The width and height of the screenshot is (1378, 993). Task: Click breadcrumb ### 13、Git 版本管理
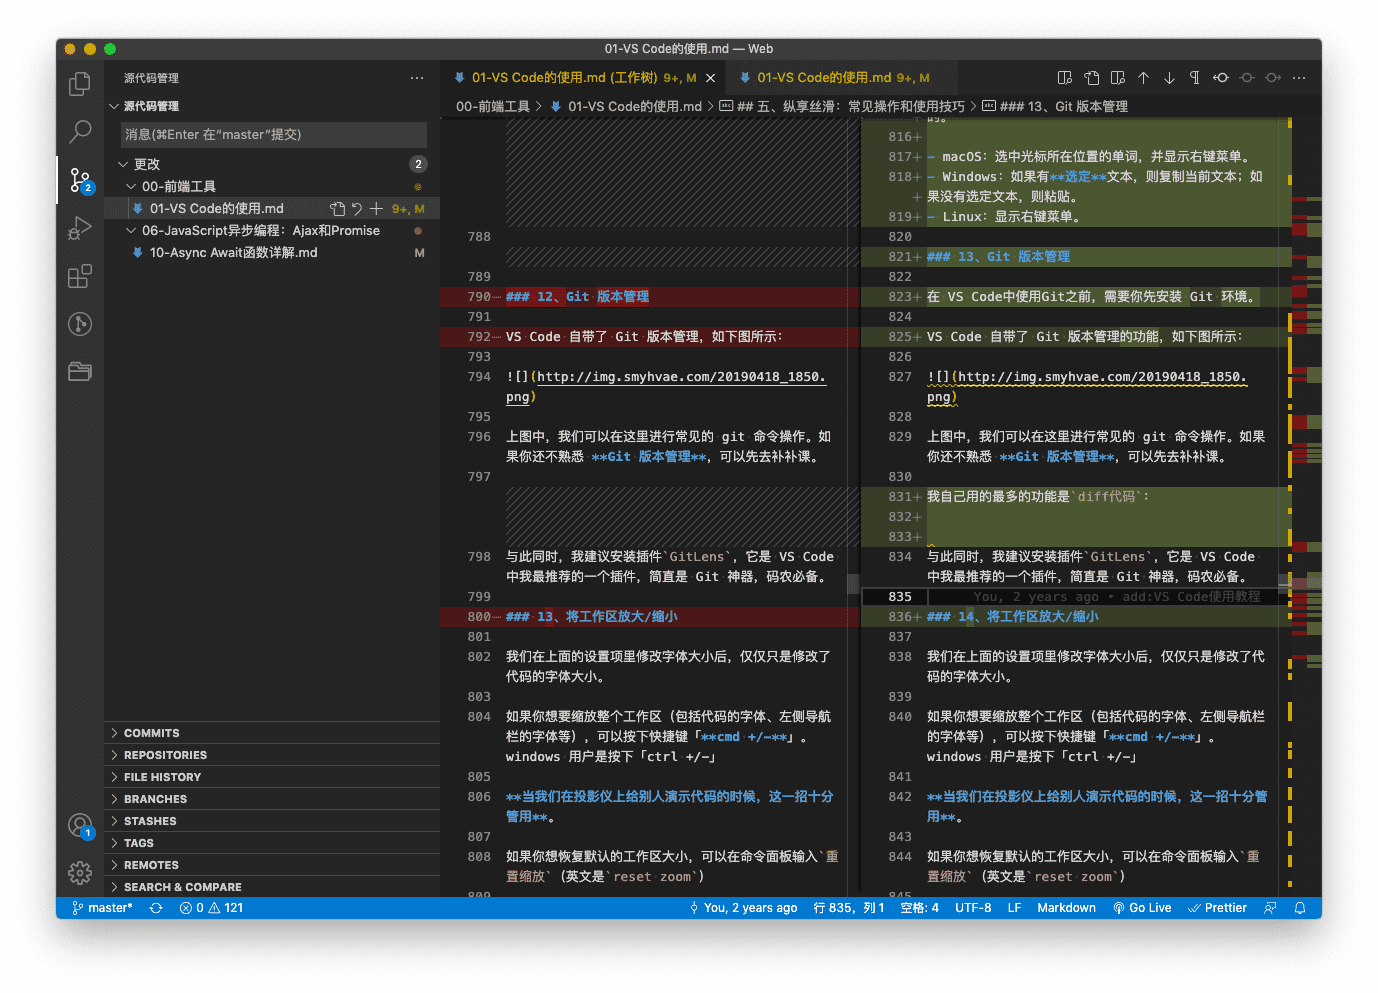[x=1055, y=106]
